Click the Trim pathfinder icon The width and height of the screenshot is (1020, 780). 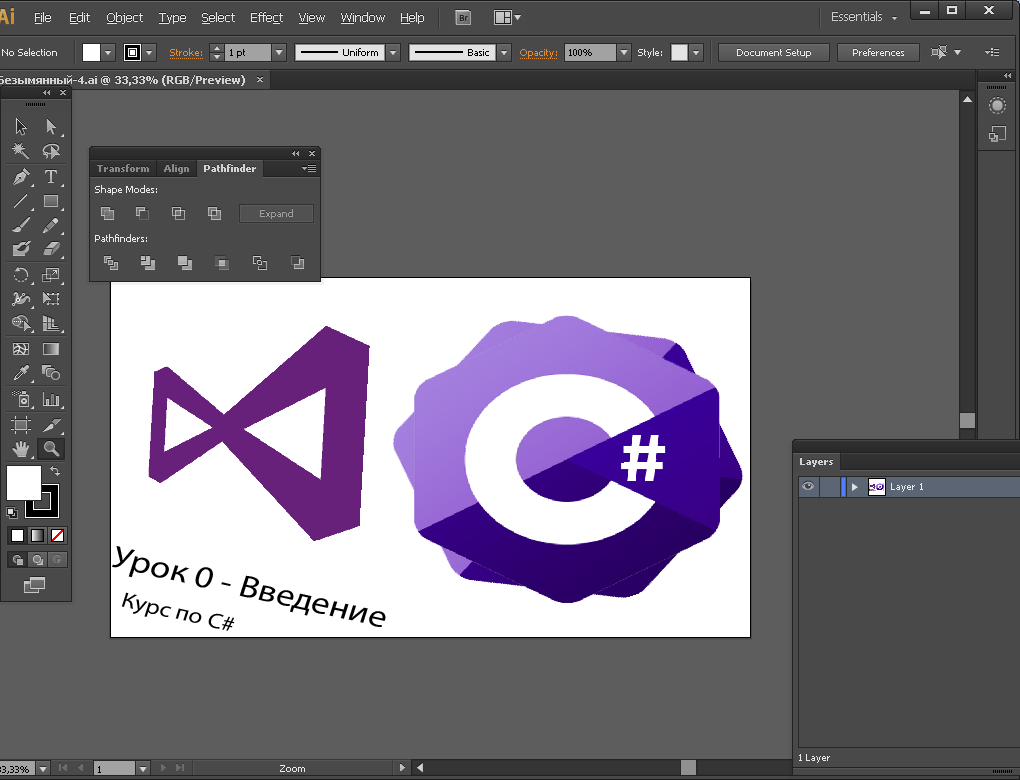pyautogui.click(x=148, y=263)
